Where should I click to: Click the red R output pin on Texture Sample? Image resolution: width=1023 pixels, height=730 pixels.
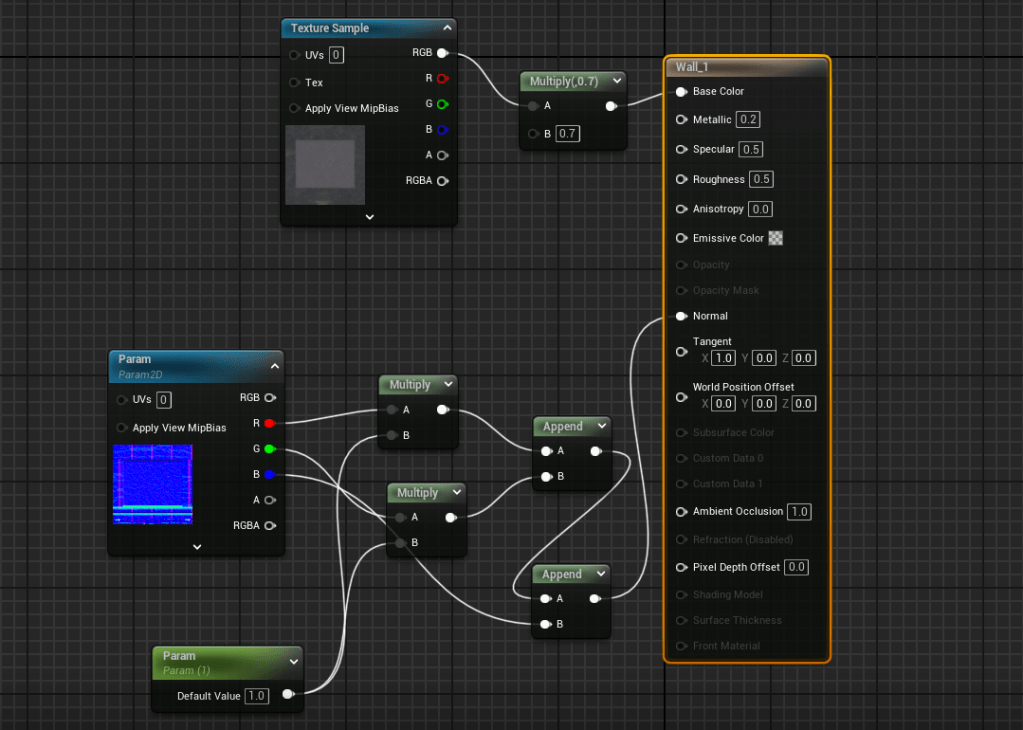[442, 78]
